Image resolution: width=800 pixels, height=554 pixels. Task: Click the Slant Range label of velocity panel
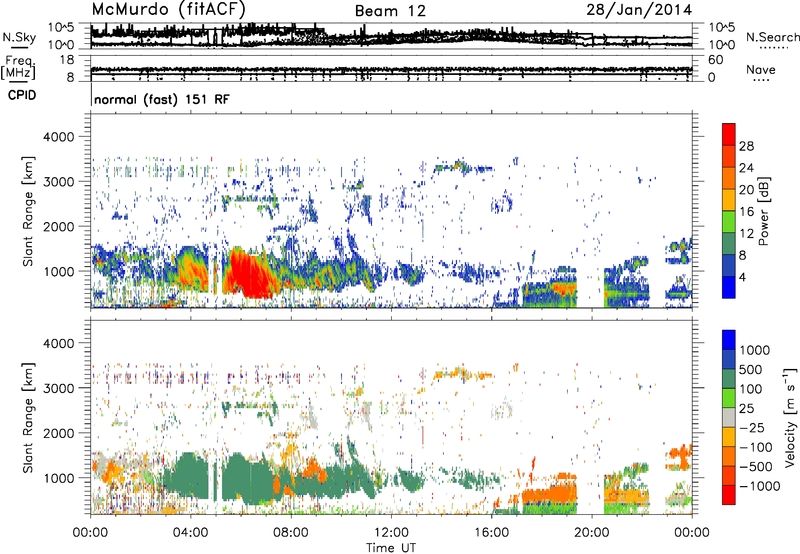[28, 417]
